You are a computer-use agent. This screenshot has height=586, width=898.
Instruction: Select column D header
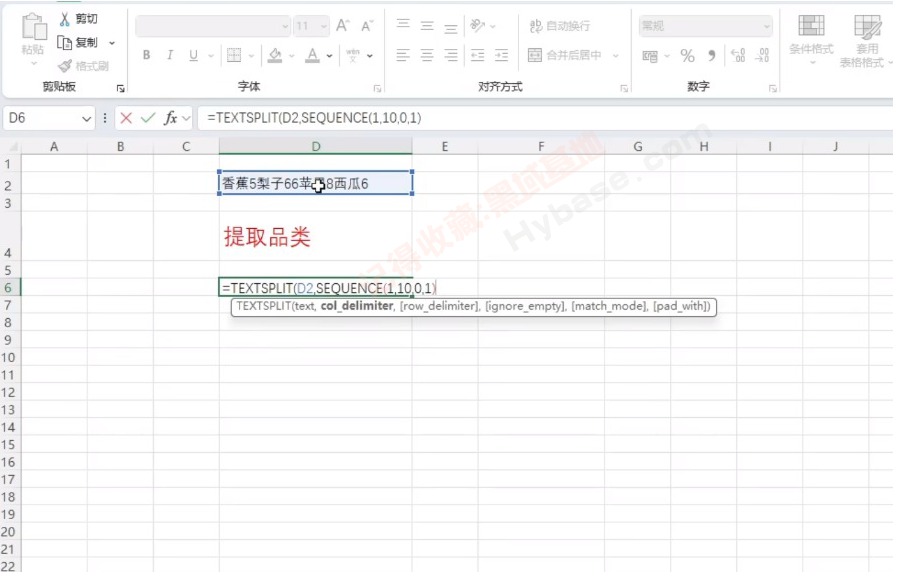[316, 147]
